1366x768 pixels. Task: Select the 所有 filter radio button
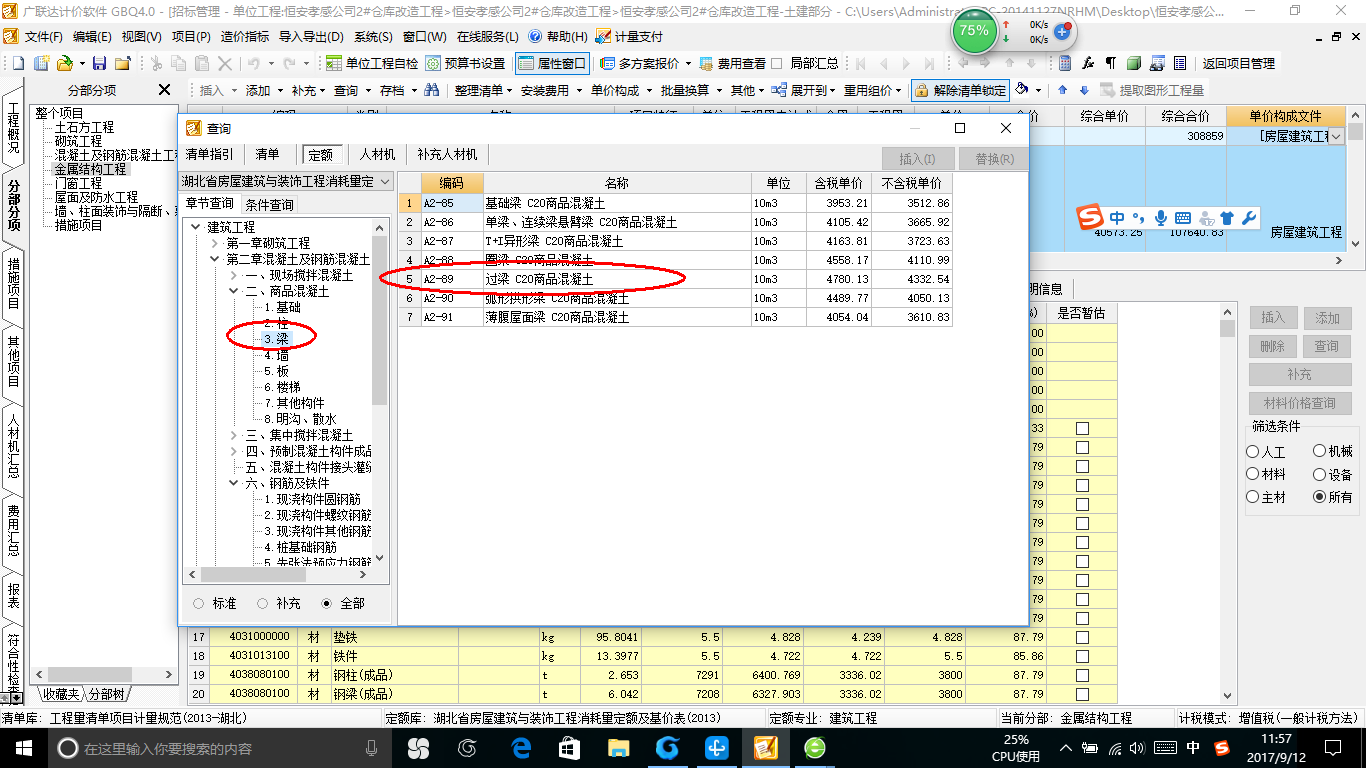point(1319,497)
